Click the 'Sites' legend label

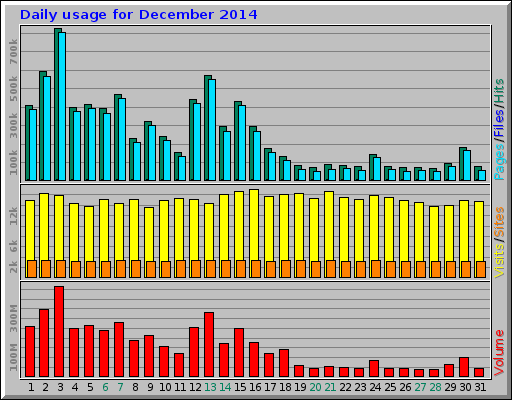[499, 222]
